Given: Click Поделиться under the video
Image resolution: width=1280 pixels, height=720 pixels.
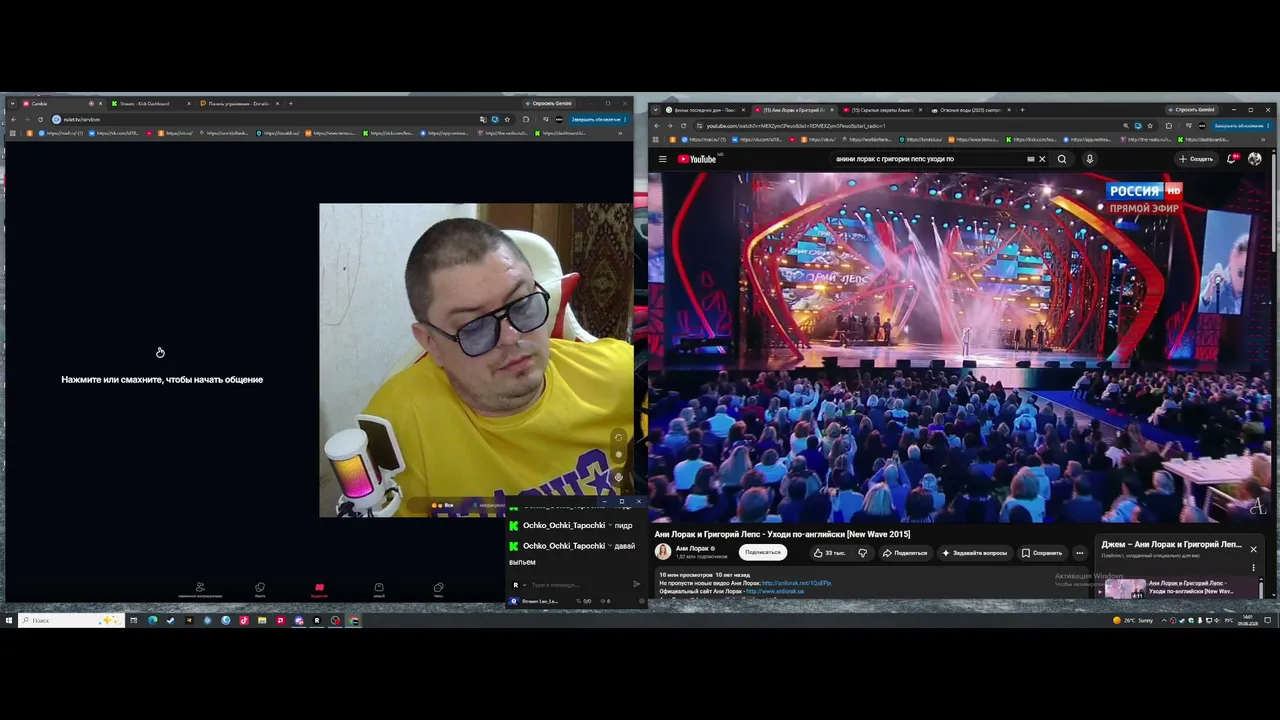Looking at the screenshot, I should [x=905, y=553].
